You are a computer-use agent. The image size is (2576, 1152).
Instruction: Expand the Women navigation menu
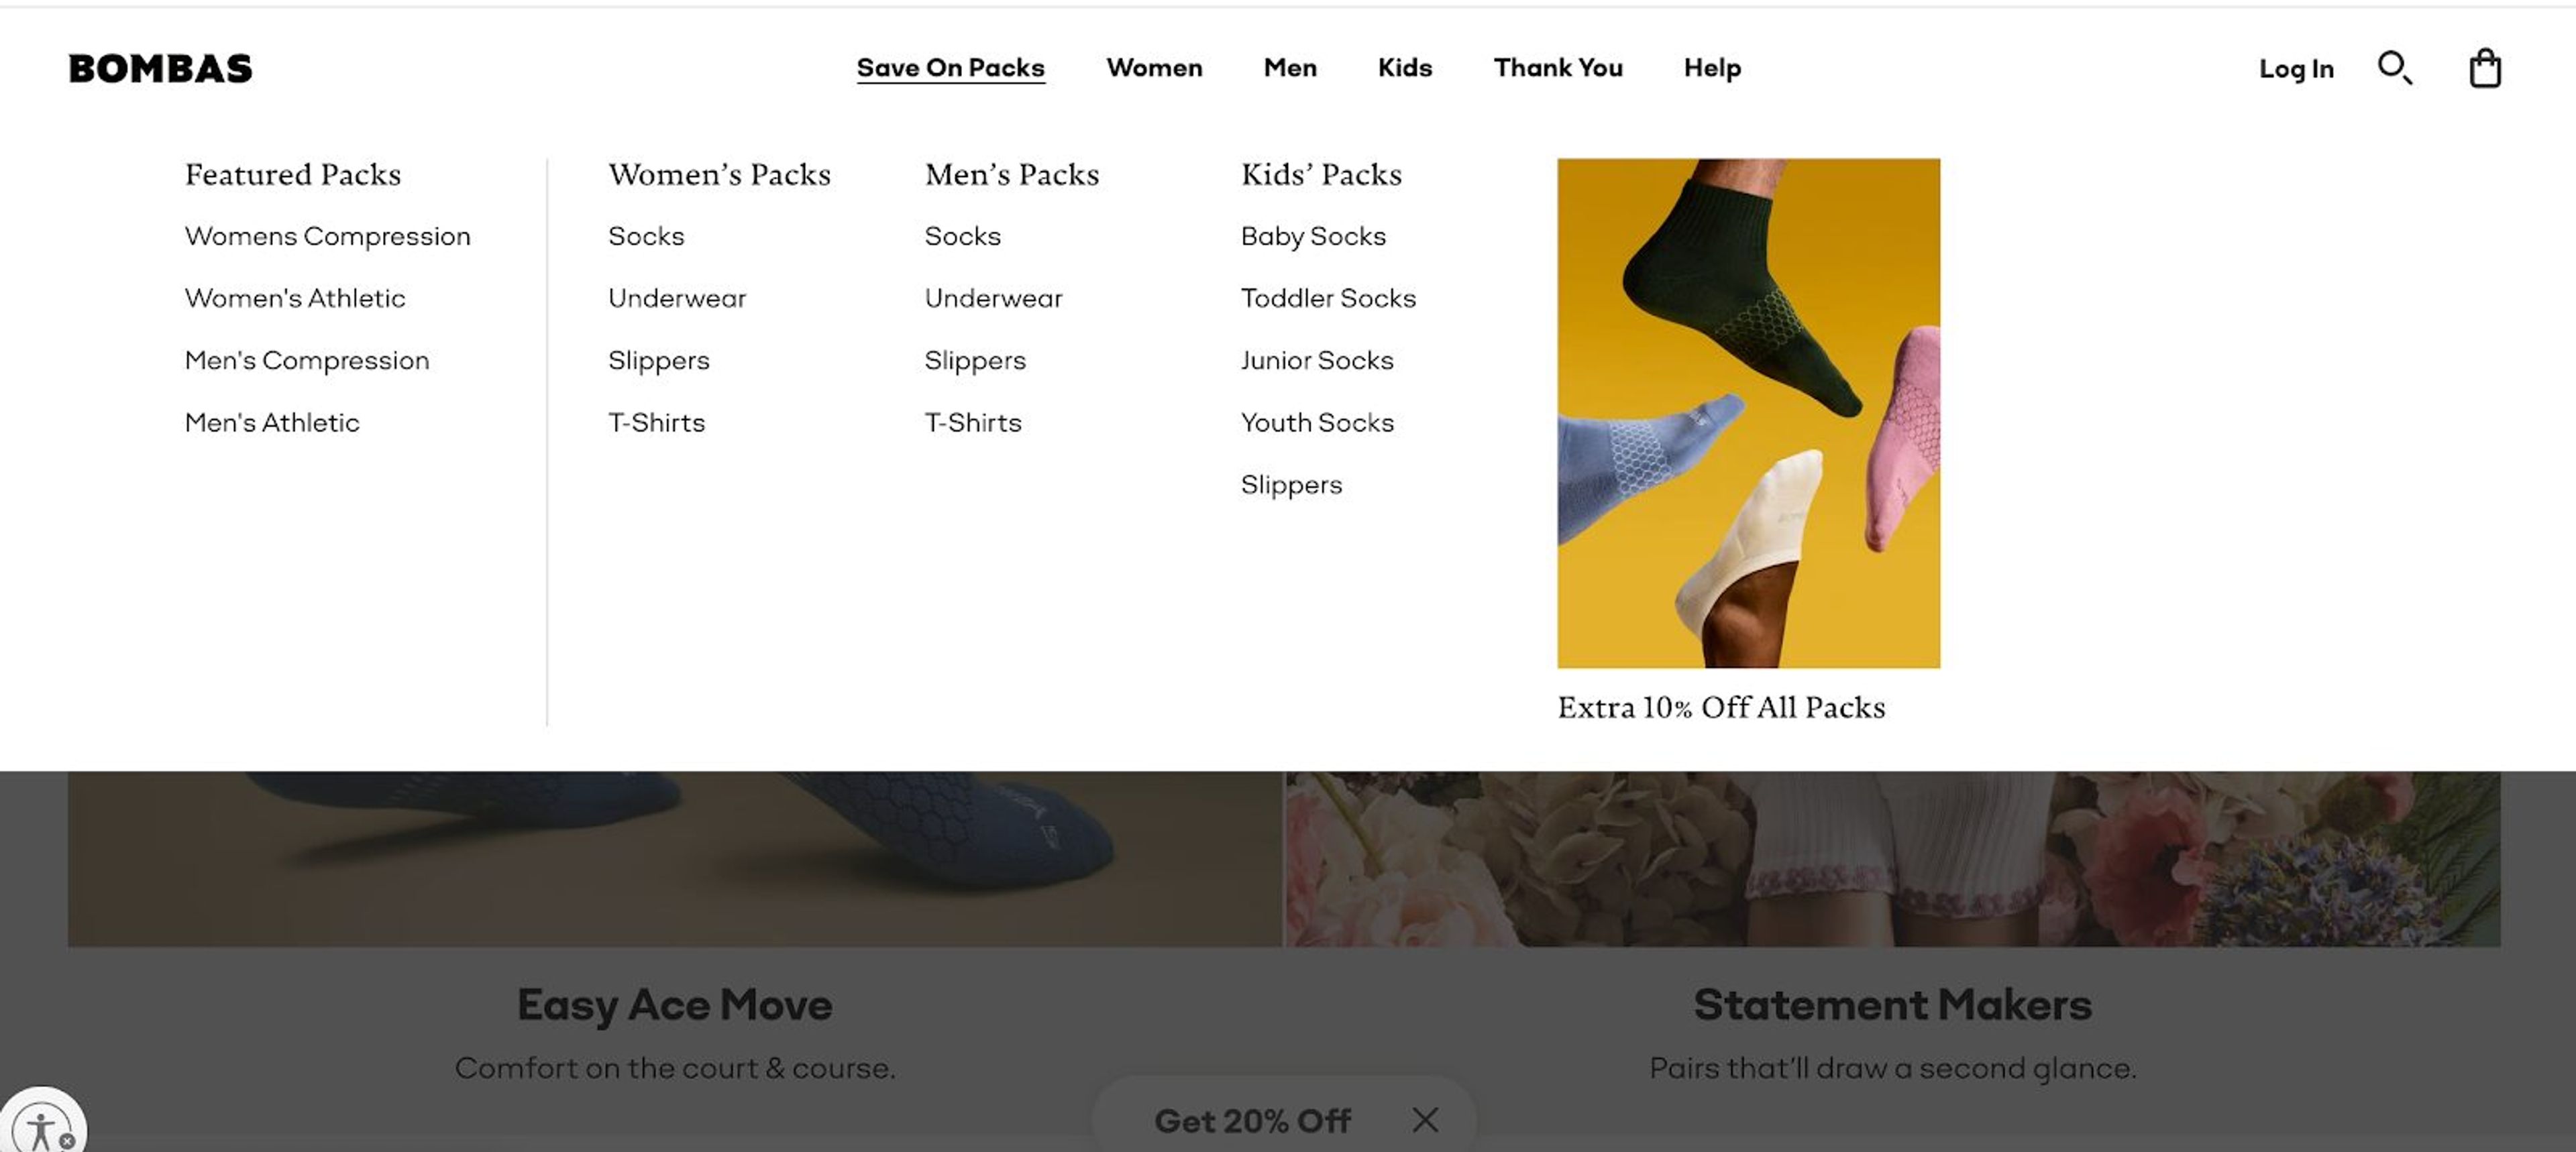[x=1154, y=68]
